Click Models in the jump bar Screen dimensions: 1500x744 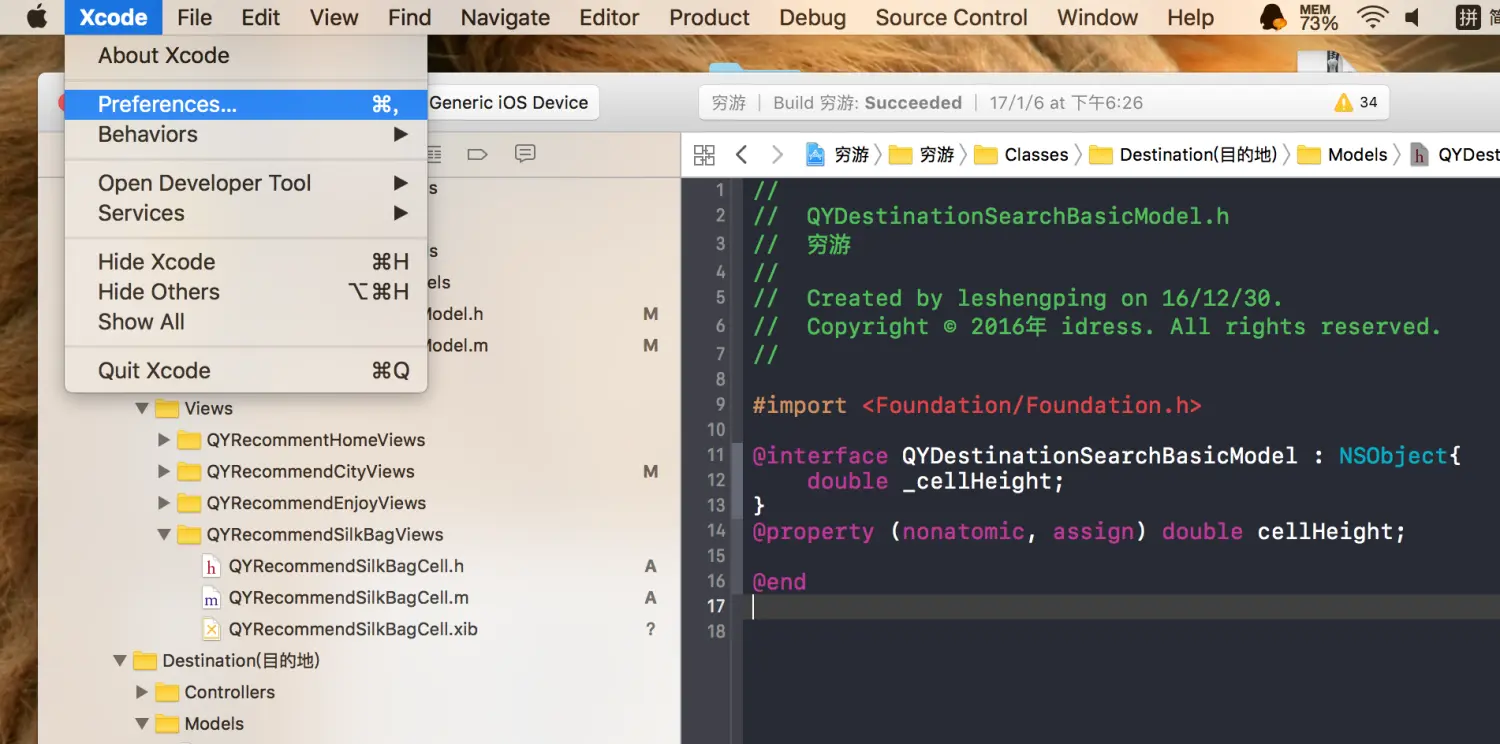1343,154
